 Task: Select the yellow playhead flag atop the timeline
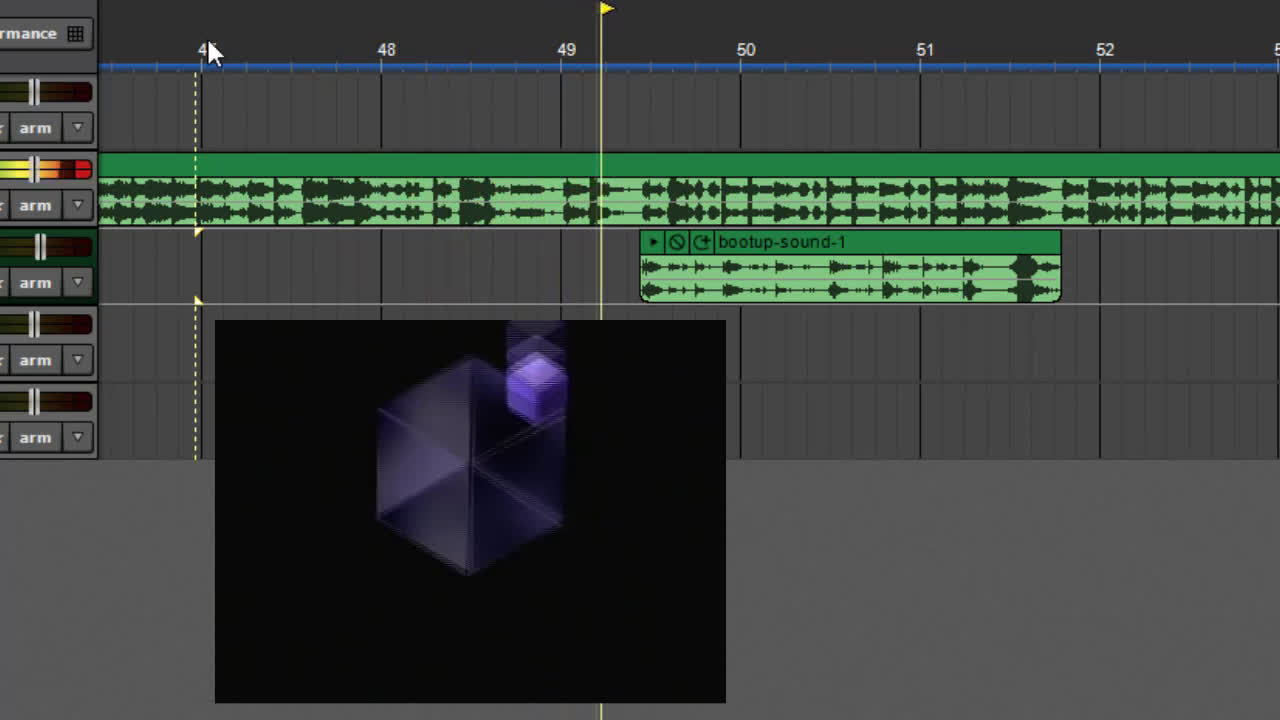point(606,9)
